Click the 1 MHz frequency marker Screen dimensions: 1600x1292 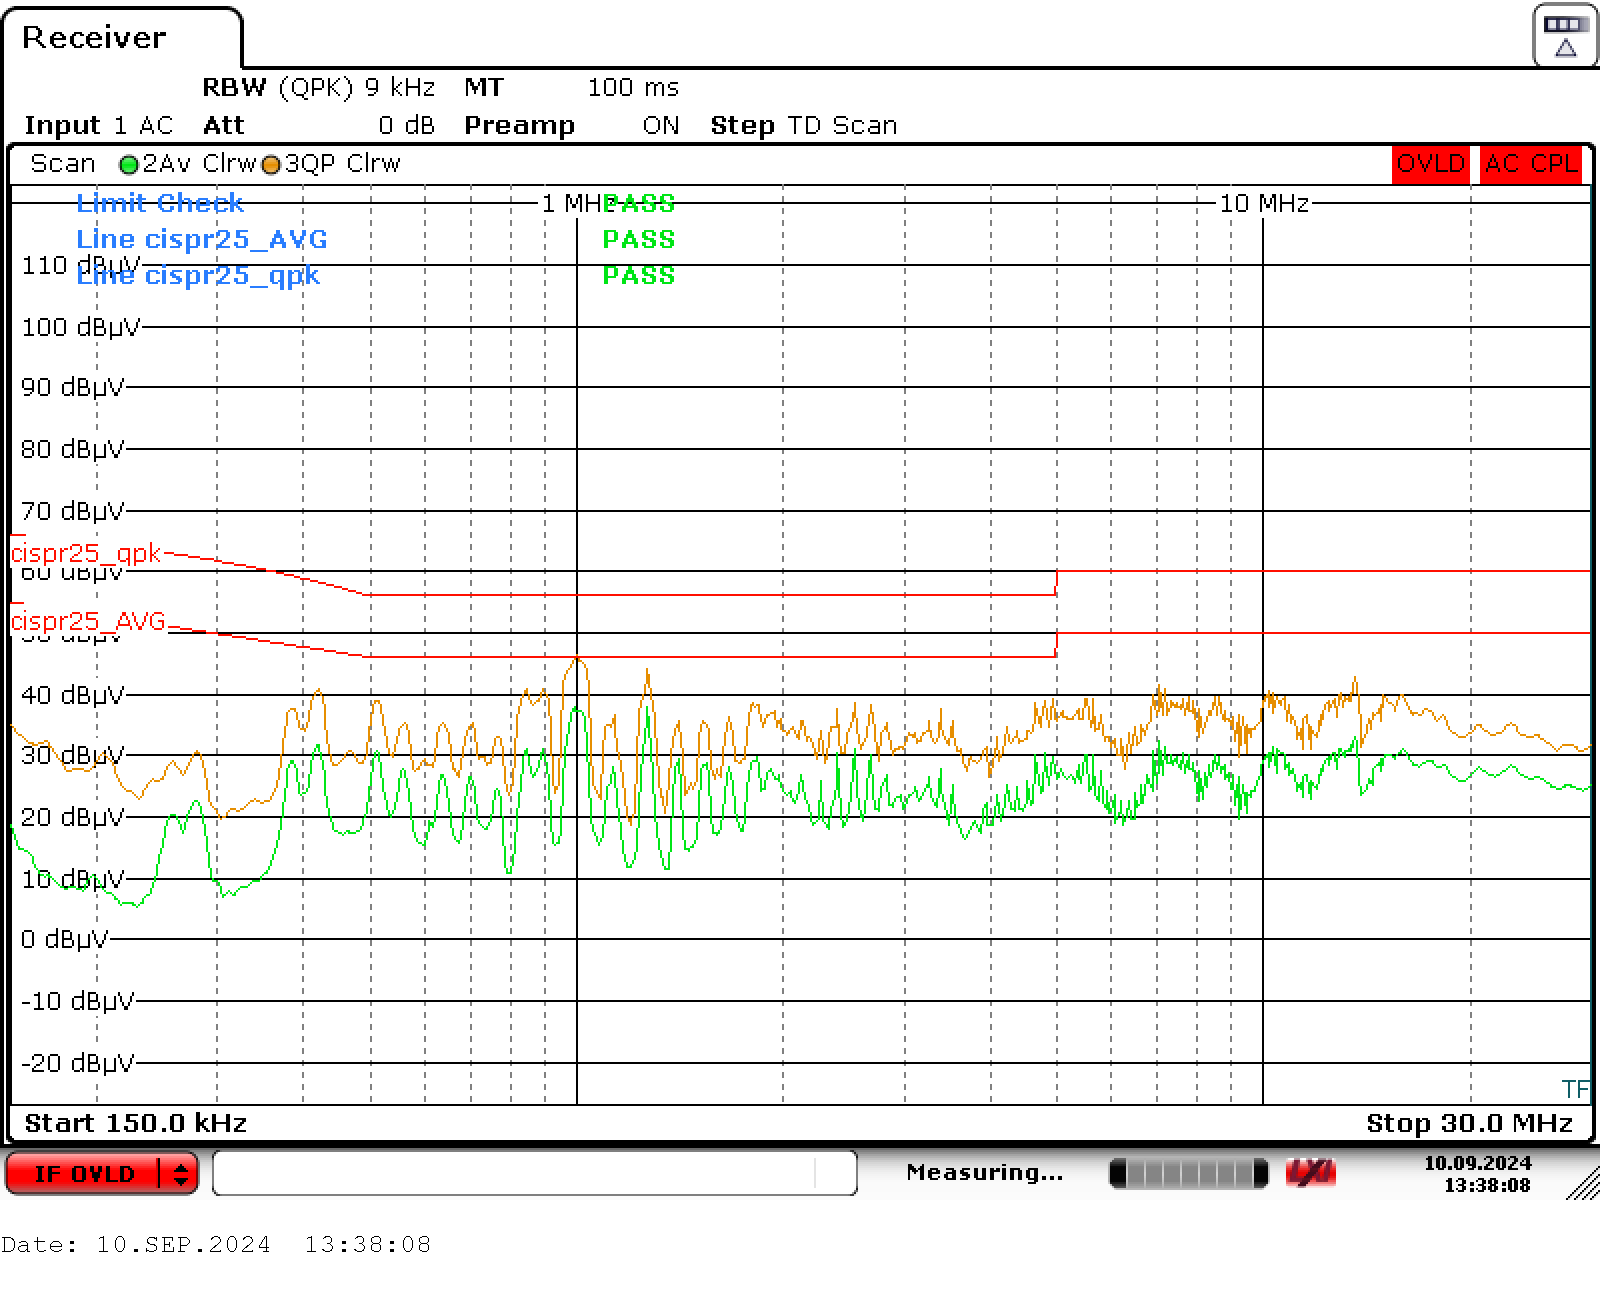[x=577, y=204]
